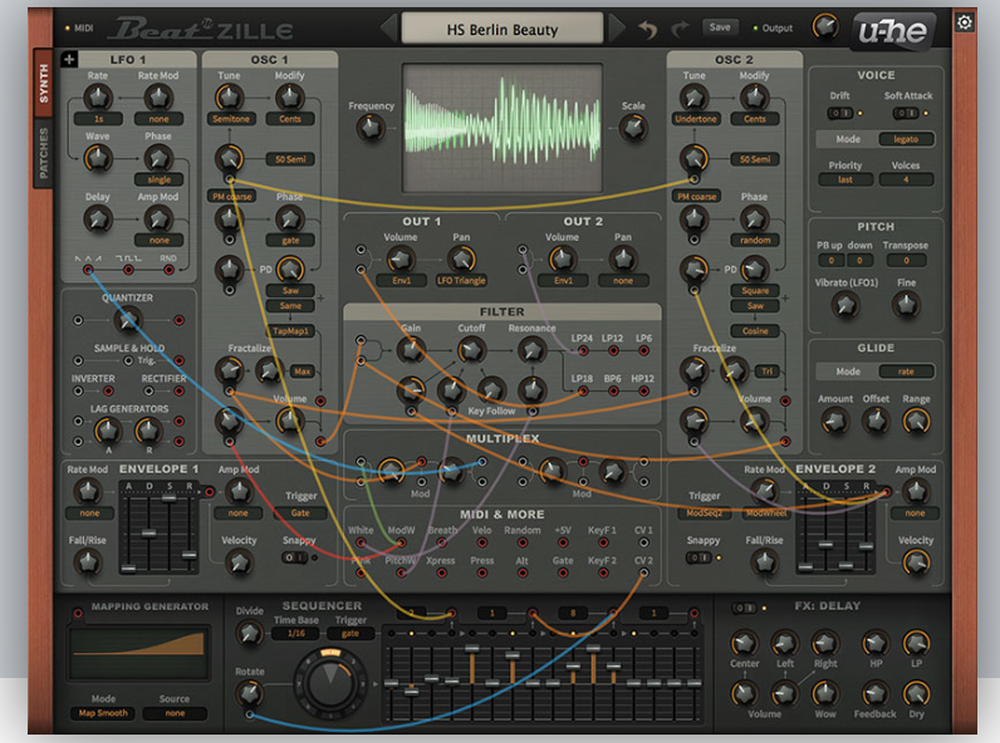Open the Envelope 2 'ModSeq2' trigger selector
Viewport: 1000px width, 743px height.
tap(704, 513)
